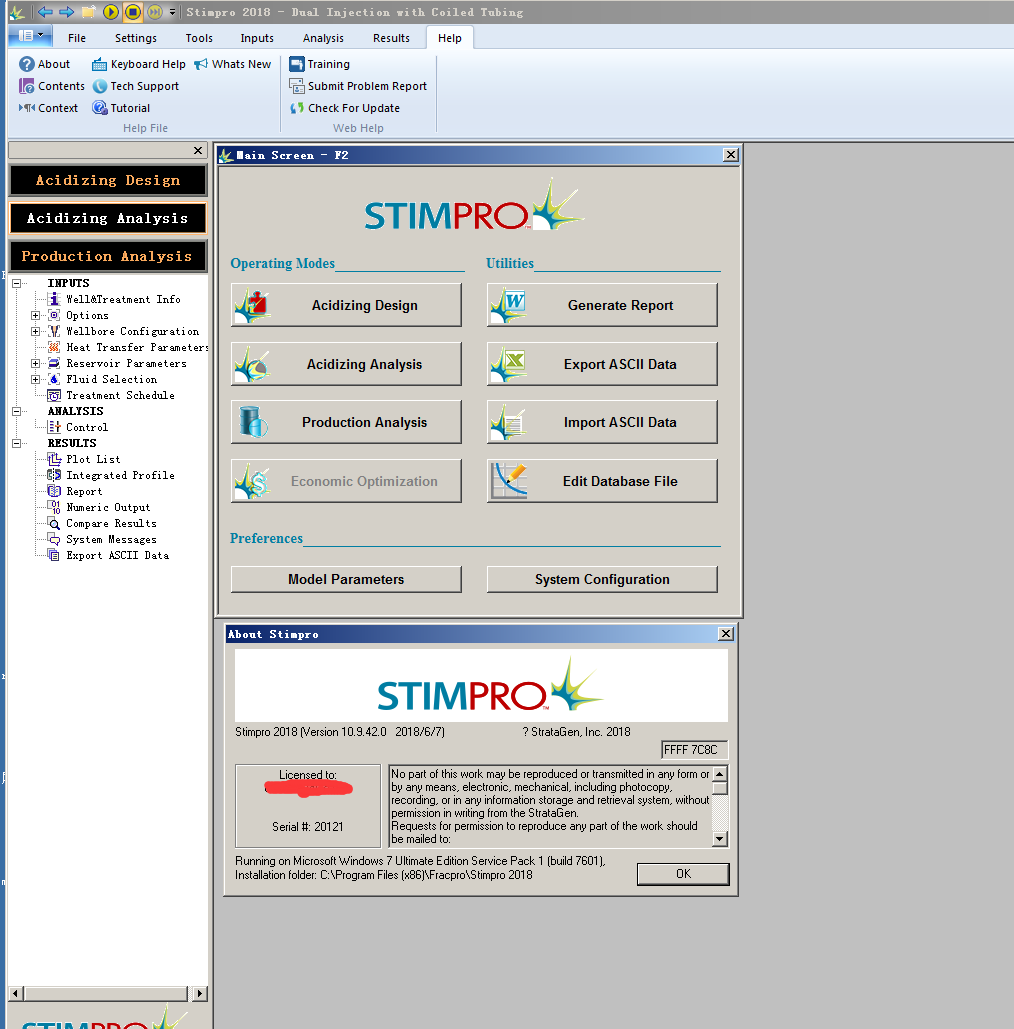Expand the Reservoir Parameters node
Screen dimensions: 1014x1029
35,364
